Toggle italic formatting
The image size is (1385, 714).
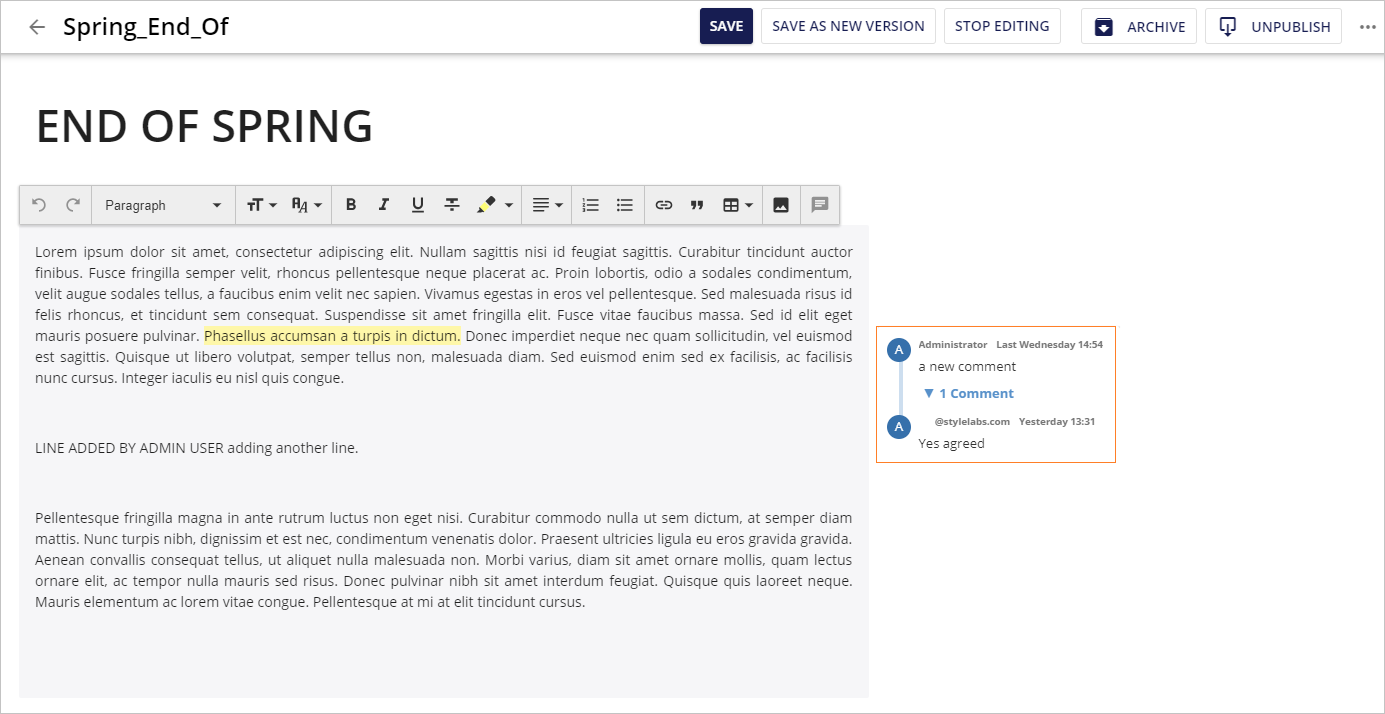coord(384,205)
